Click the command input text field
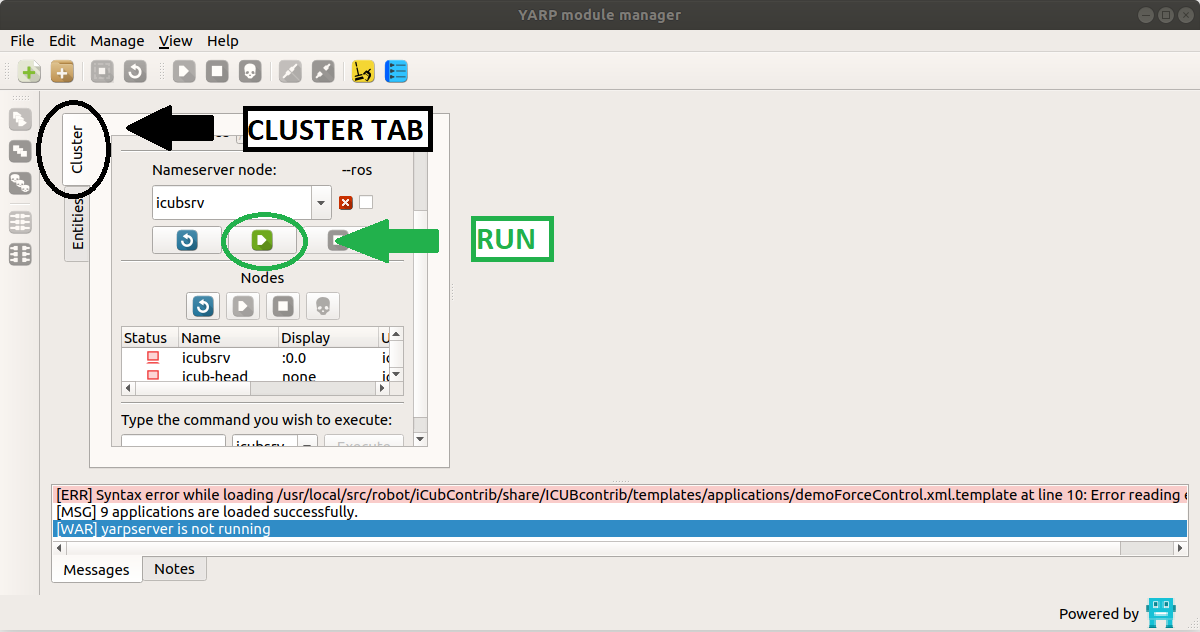Screen dimensions: 1200x632 pos(173,441)
